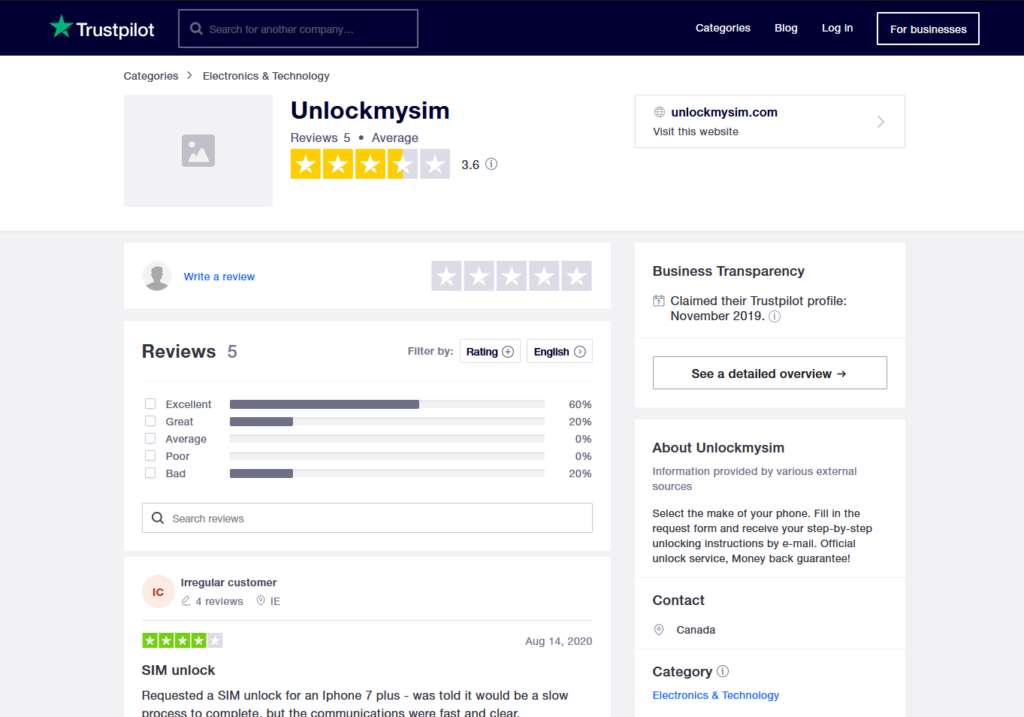
Task: Click the Canada contact location text
Action: point(696,629)
